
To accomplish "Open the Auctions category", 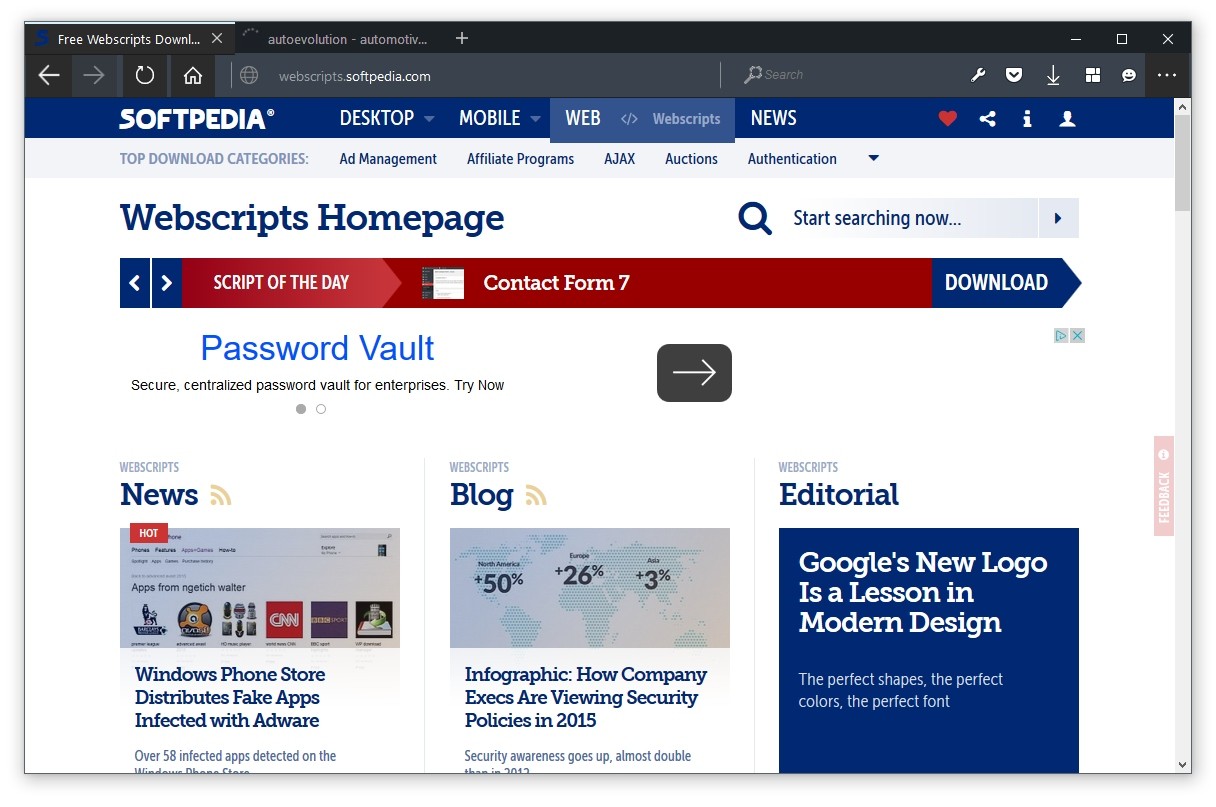I will coord(692,159).
